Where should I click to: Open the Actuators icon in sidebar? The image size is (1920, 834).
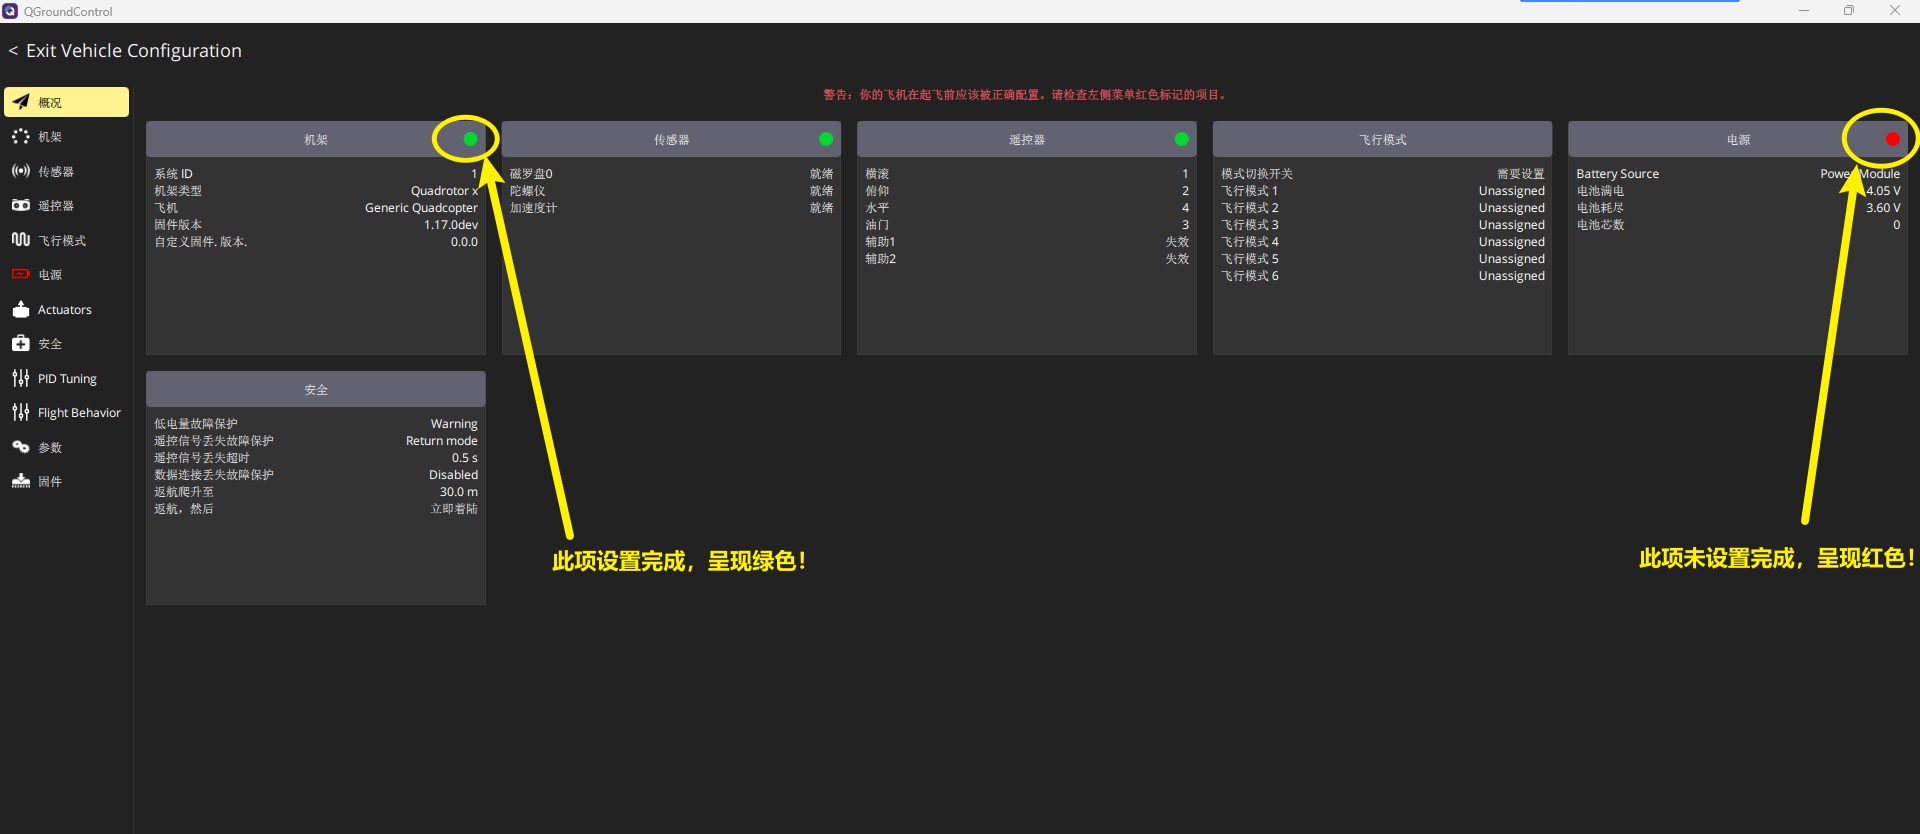(21, 309)
